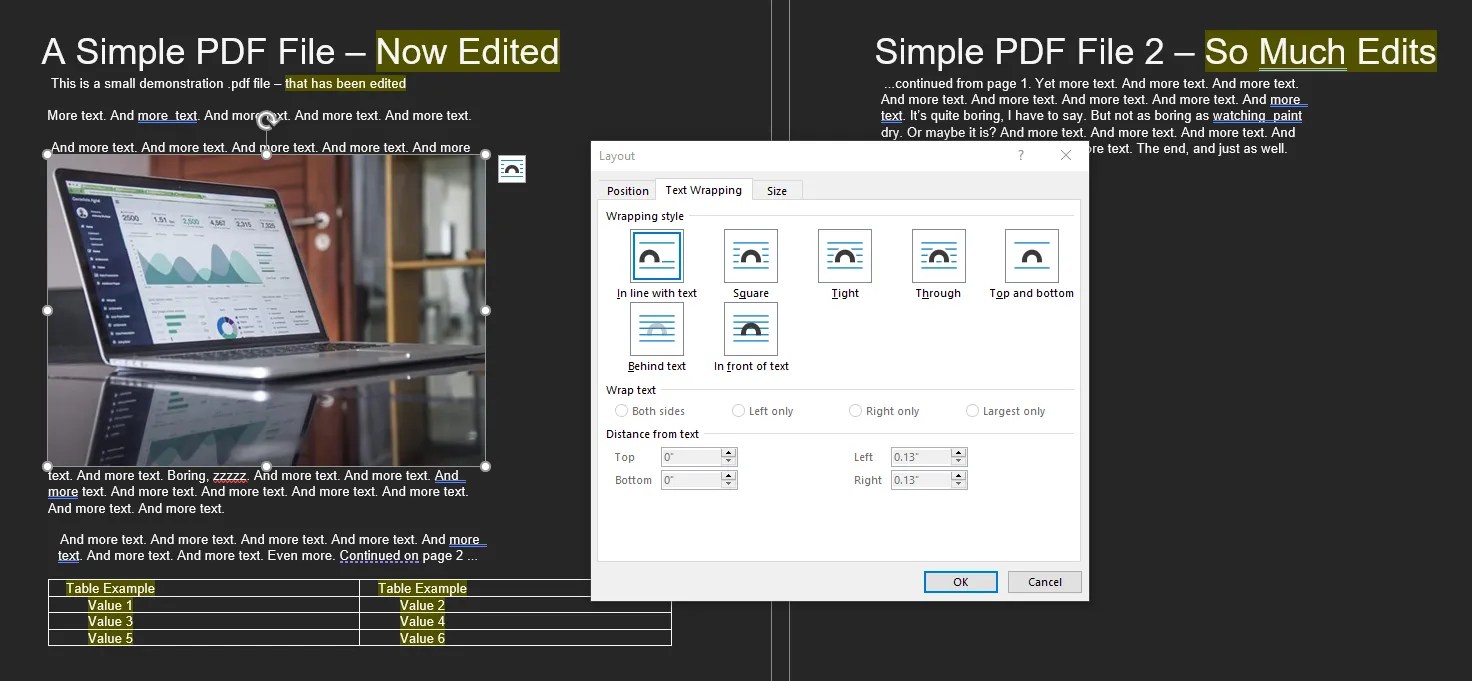Select the laptop image in the document
The width and height of the screenshot is (1472, 681).
point(265,310)
